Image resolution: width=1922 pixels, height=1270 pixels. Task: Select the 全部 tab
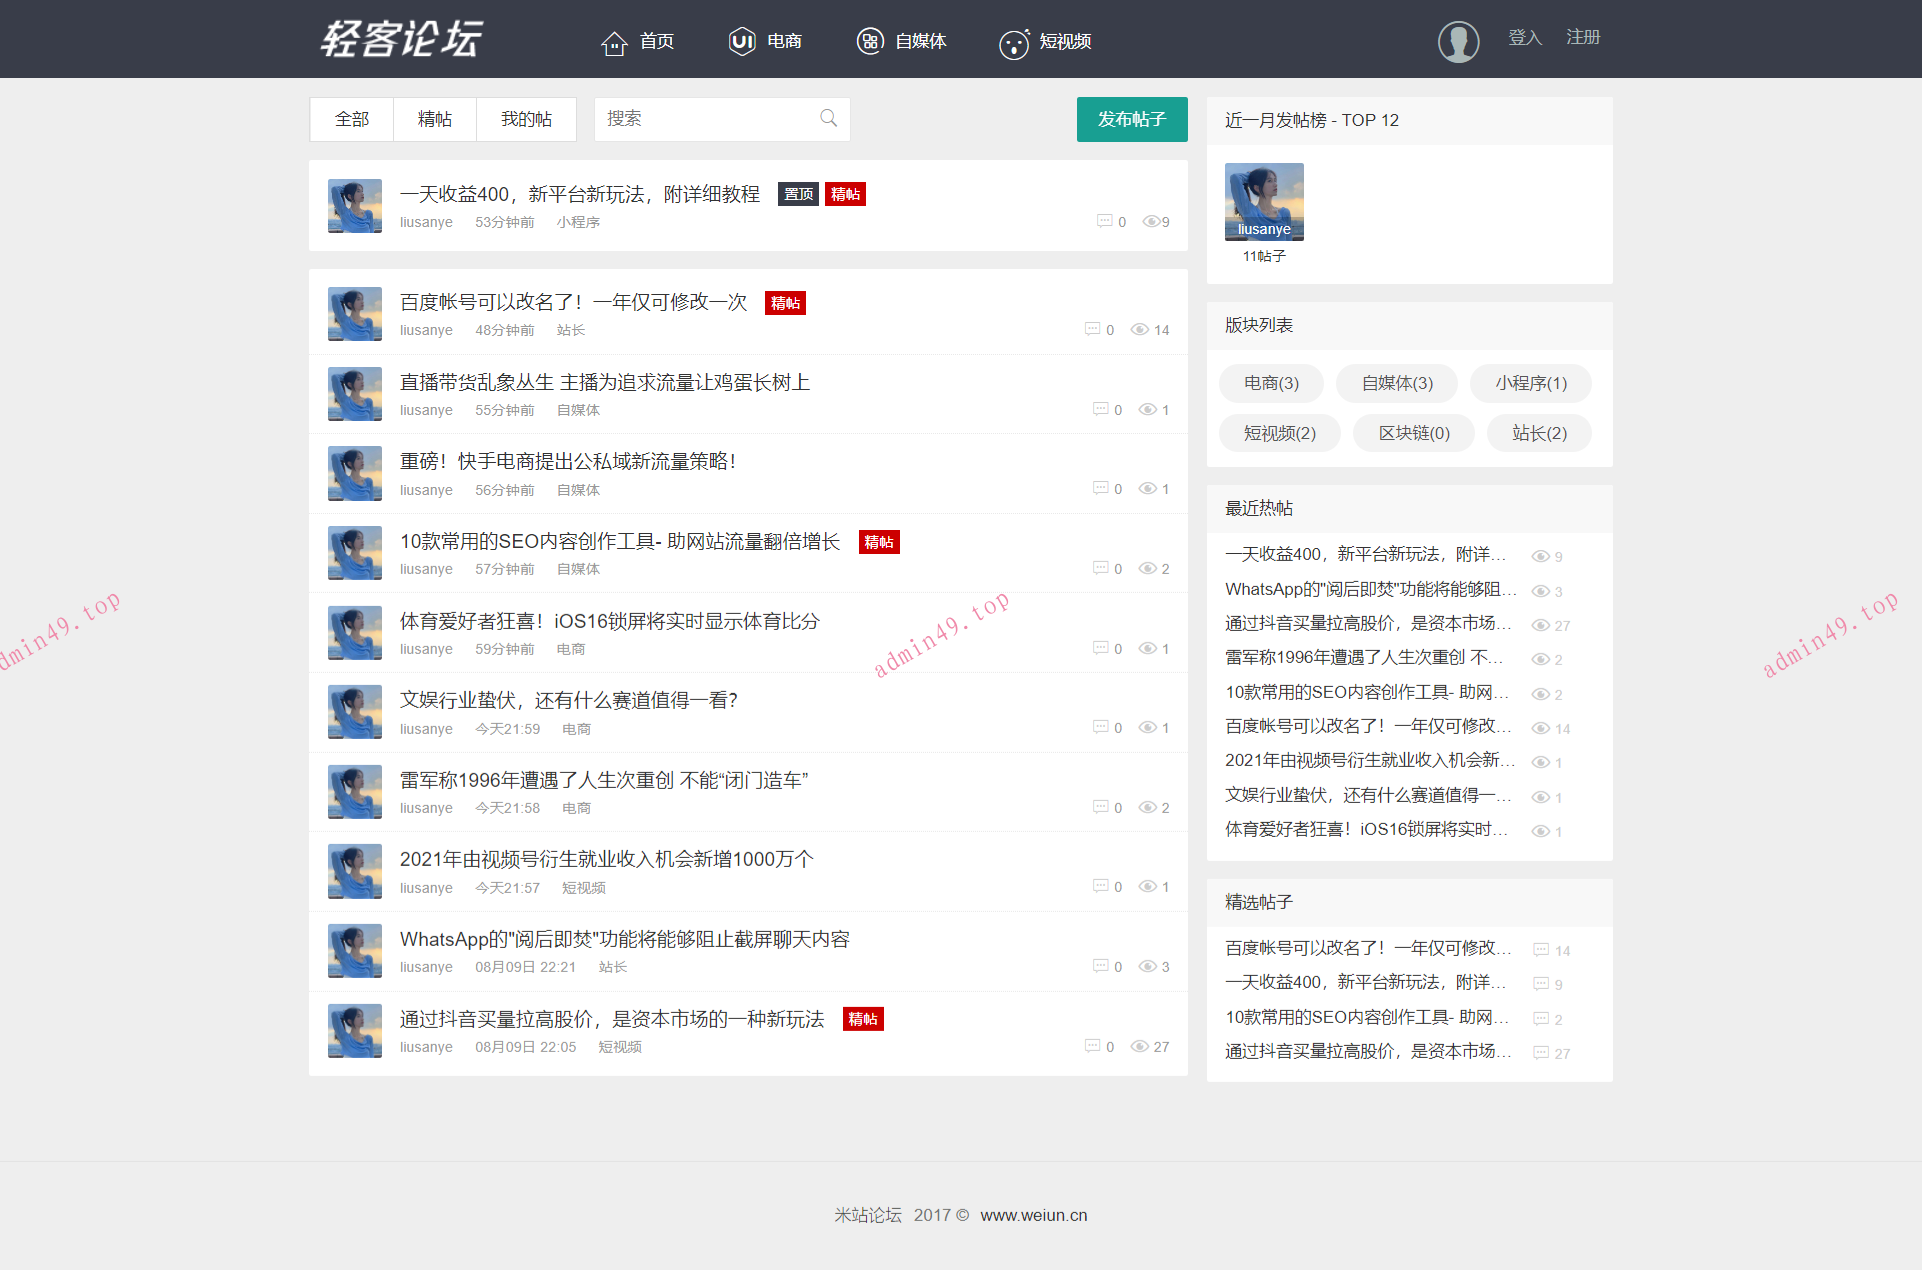click(x=351, y=118)
